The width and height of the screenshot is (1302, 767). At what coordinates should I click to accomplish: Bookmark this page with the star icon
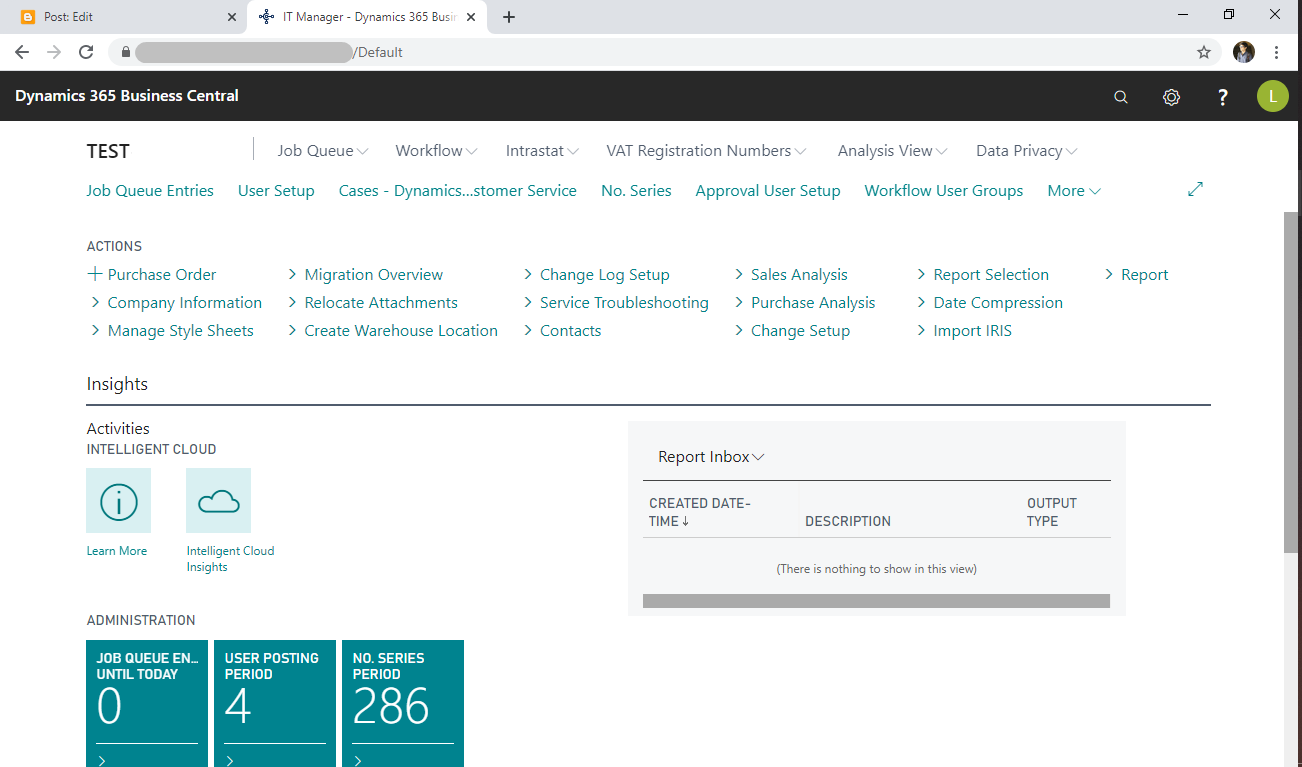[1204, 52]
